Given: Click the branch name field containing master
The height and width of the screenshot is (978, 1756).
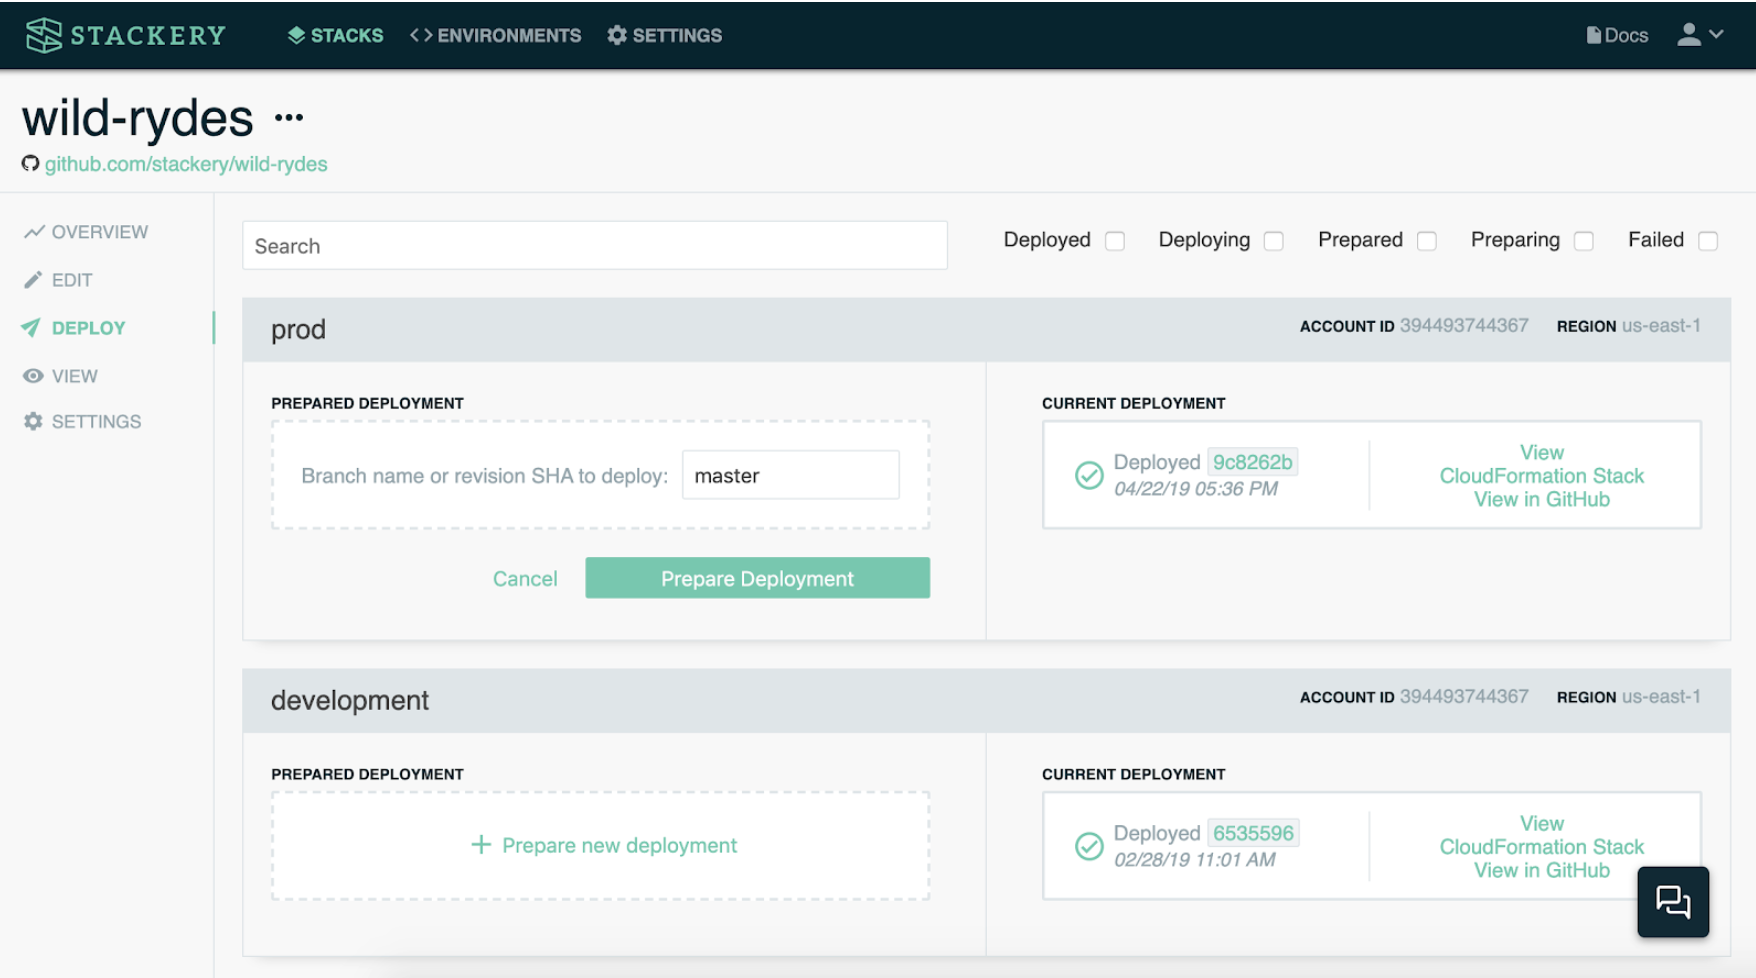Looking at the screenshot, I should click(791, 475).
